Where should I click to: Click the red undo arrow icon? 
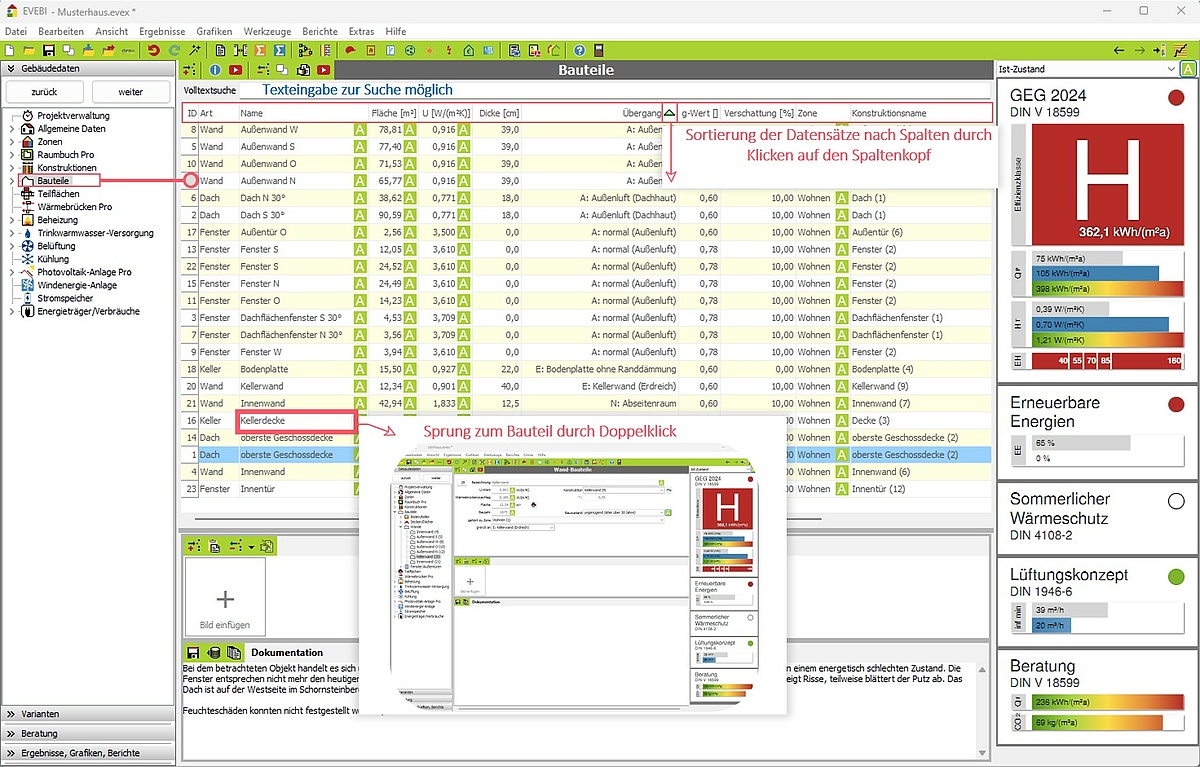(x=153, y=50)
